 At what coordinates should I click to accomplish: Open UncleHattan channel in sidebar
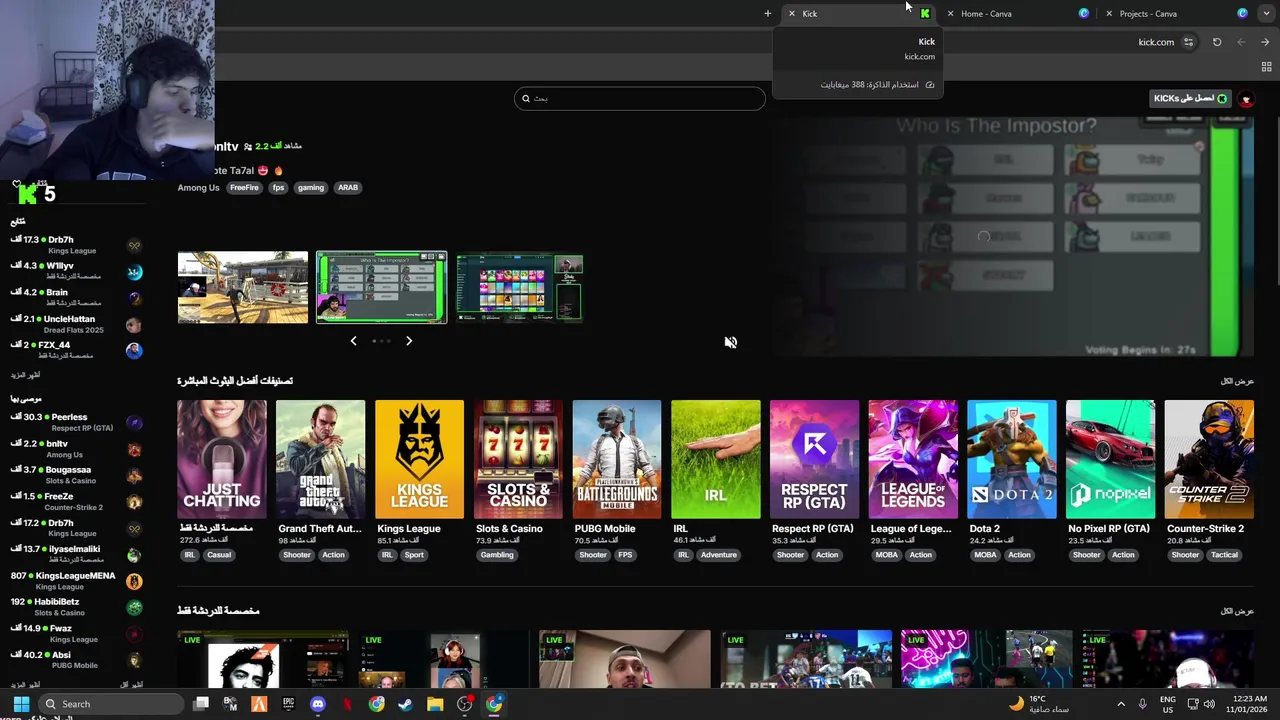(x=76, y=324)
